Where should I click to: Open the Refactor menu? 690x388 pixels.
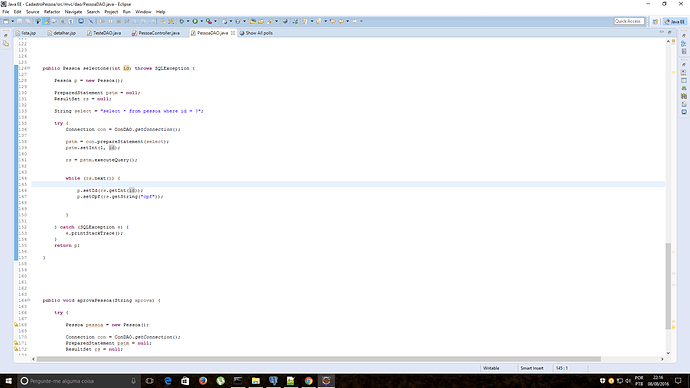[x=52, y=12]
